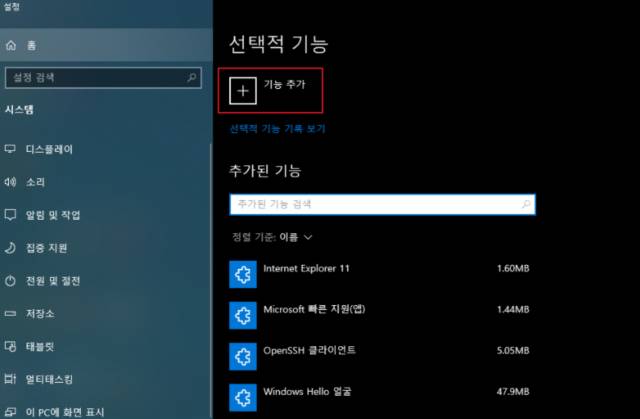Click the OpenSSH 클라이언트 feature icon
The width and height of the screenshot is (640, 419).
point(243,355)
